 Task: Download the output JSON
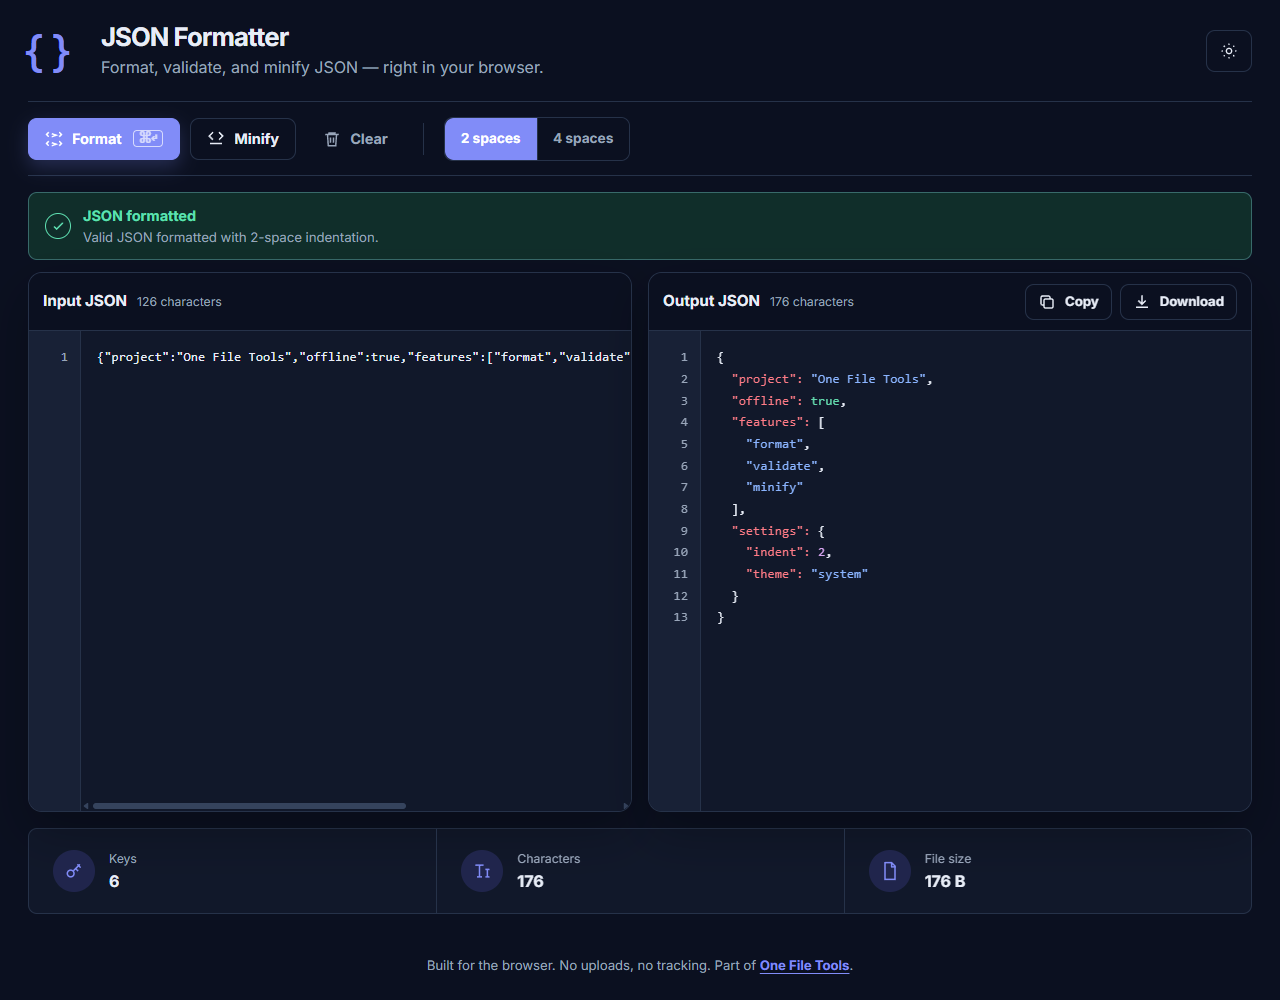1178,302
